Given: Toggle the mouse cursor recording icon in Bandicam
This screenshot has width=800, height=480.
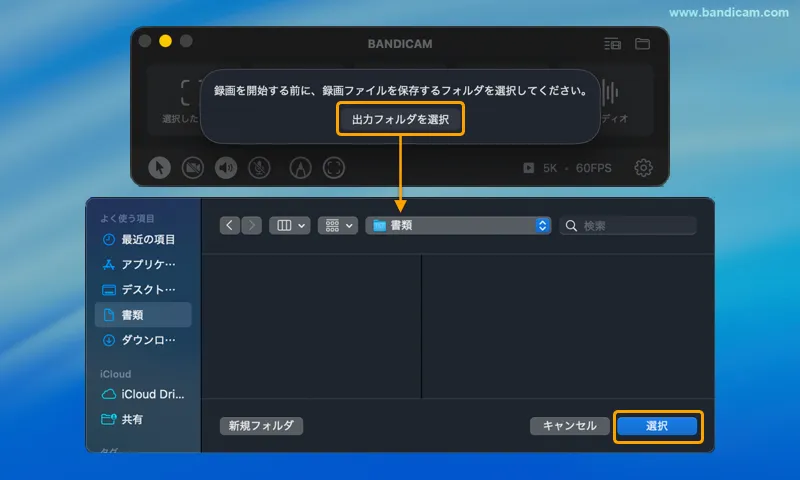Looking at the screenshot, I should pyautogui.click(x=159, y=168).
